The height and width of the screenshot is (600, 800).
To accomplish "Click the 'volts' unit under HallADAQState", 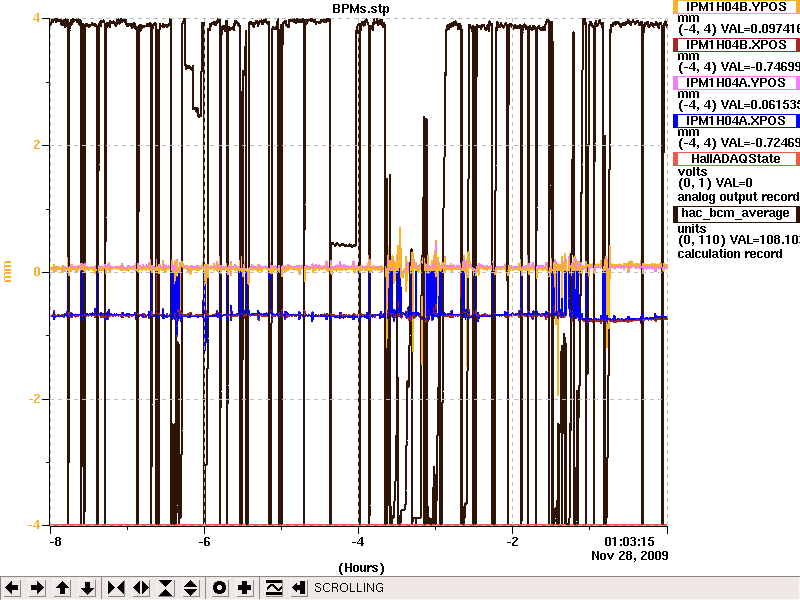I will 692,172.
